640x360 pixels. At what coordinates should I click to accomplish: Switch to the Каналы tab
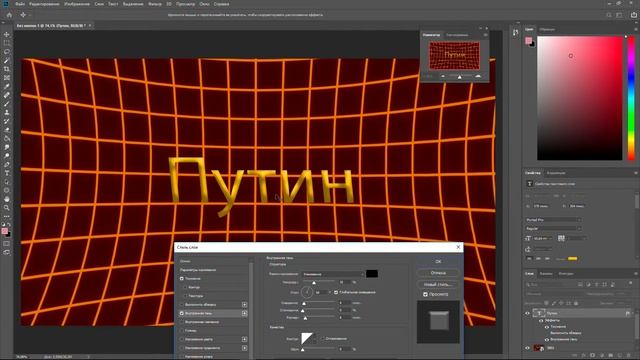(546, 273)
